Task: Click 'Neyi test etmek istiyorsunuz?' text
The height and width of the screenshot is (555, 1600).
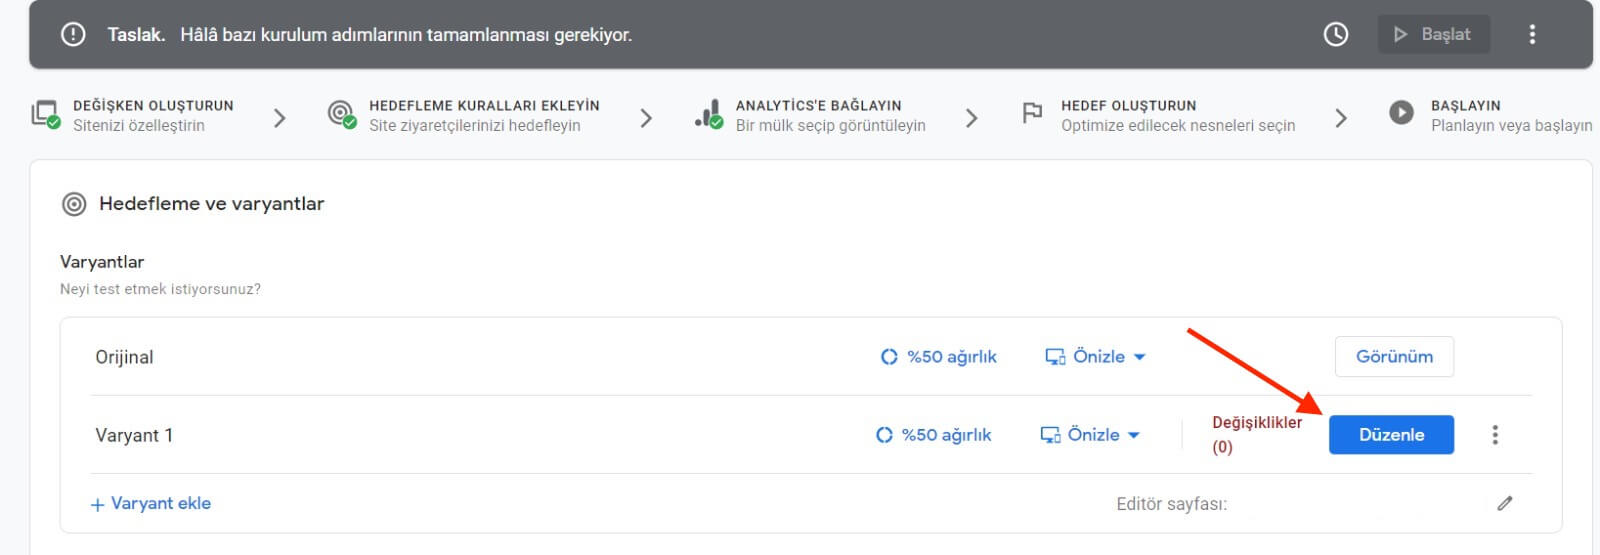Action: point(160,289)
